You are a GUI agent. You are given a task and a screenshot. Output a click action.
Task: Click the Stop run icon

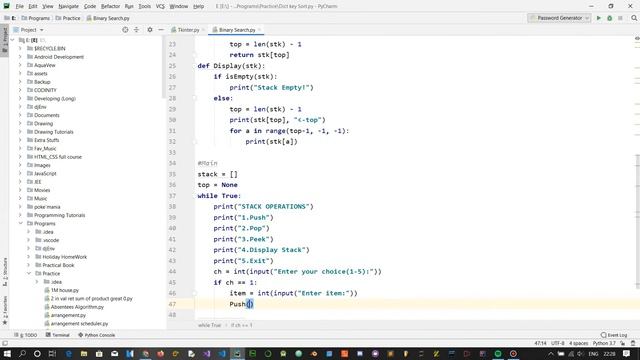click(x=620, y=18)
